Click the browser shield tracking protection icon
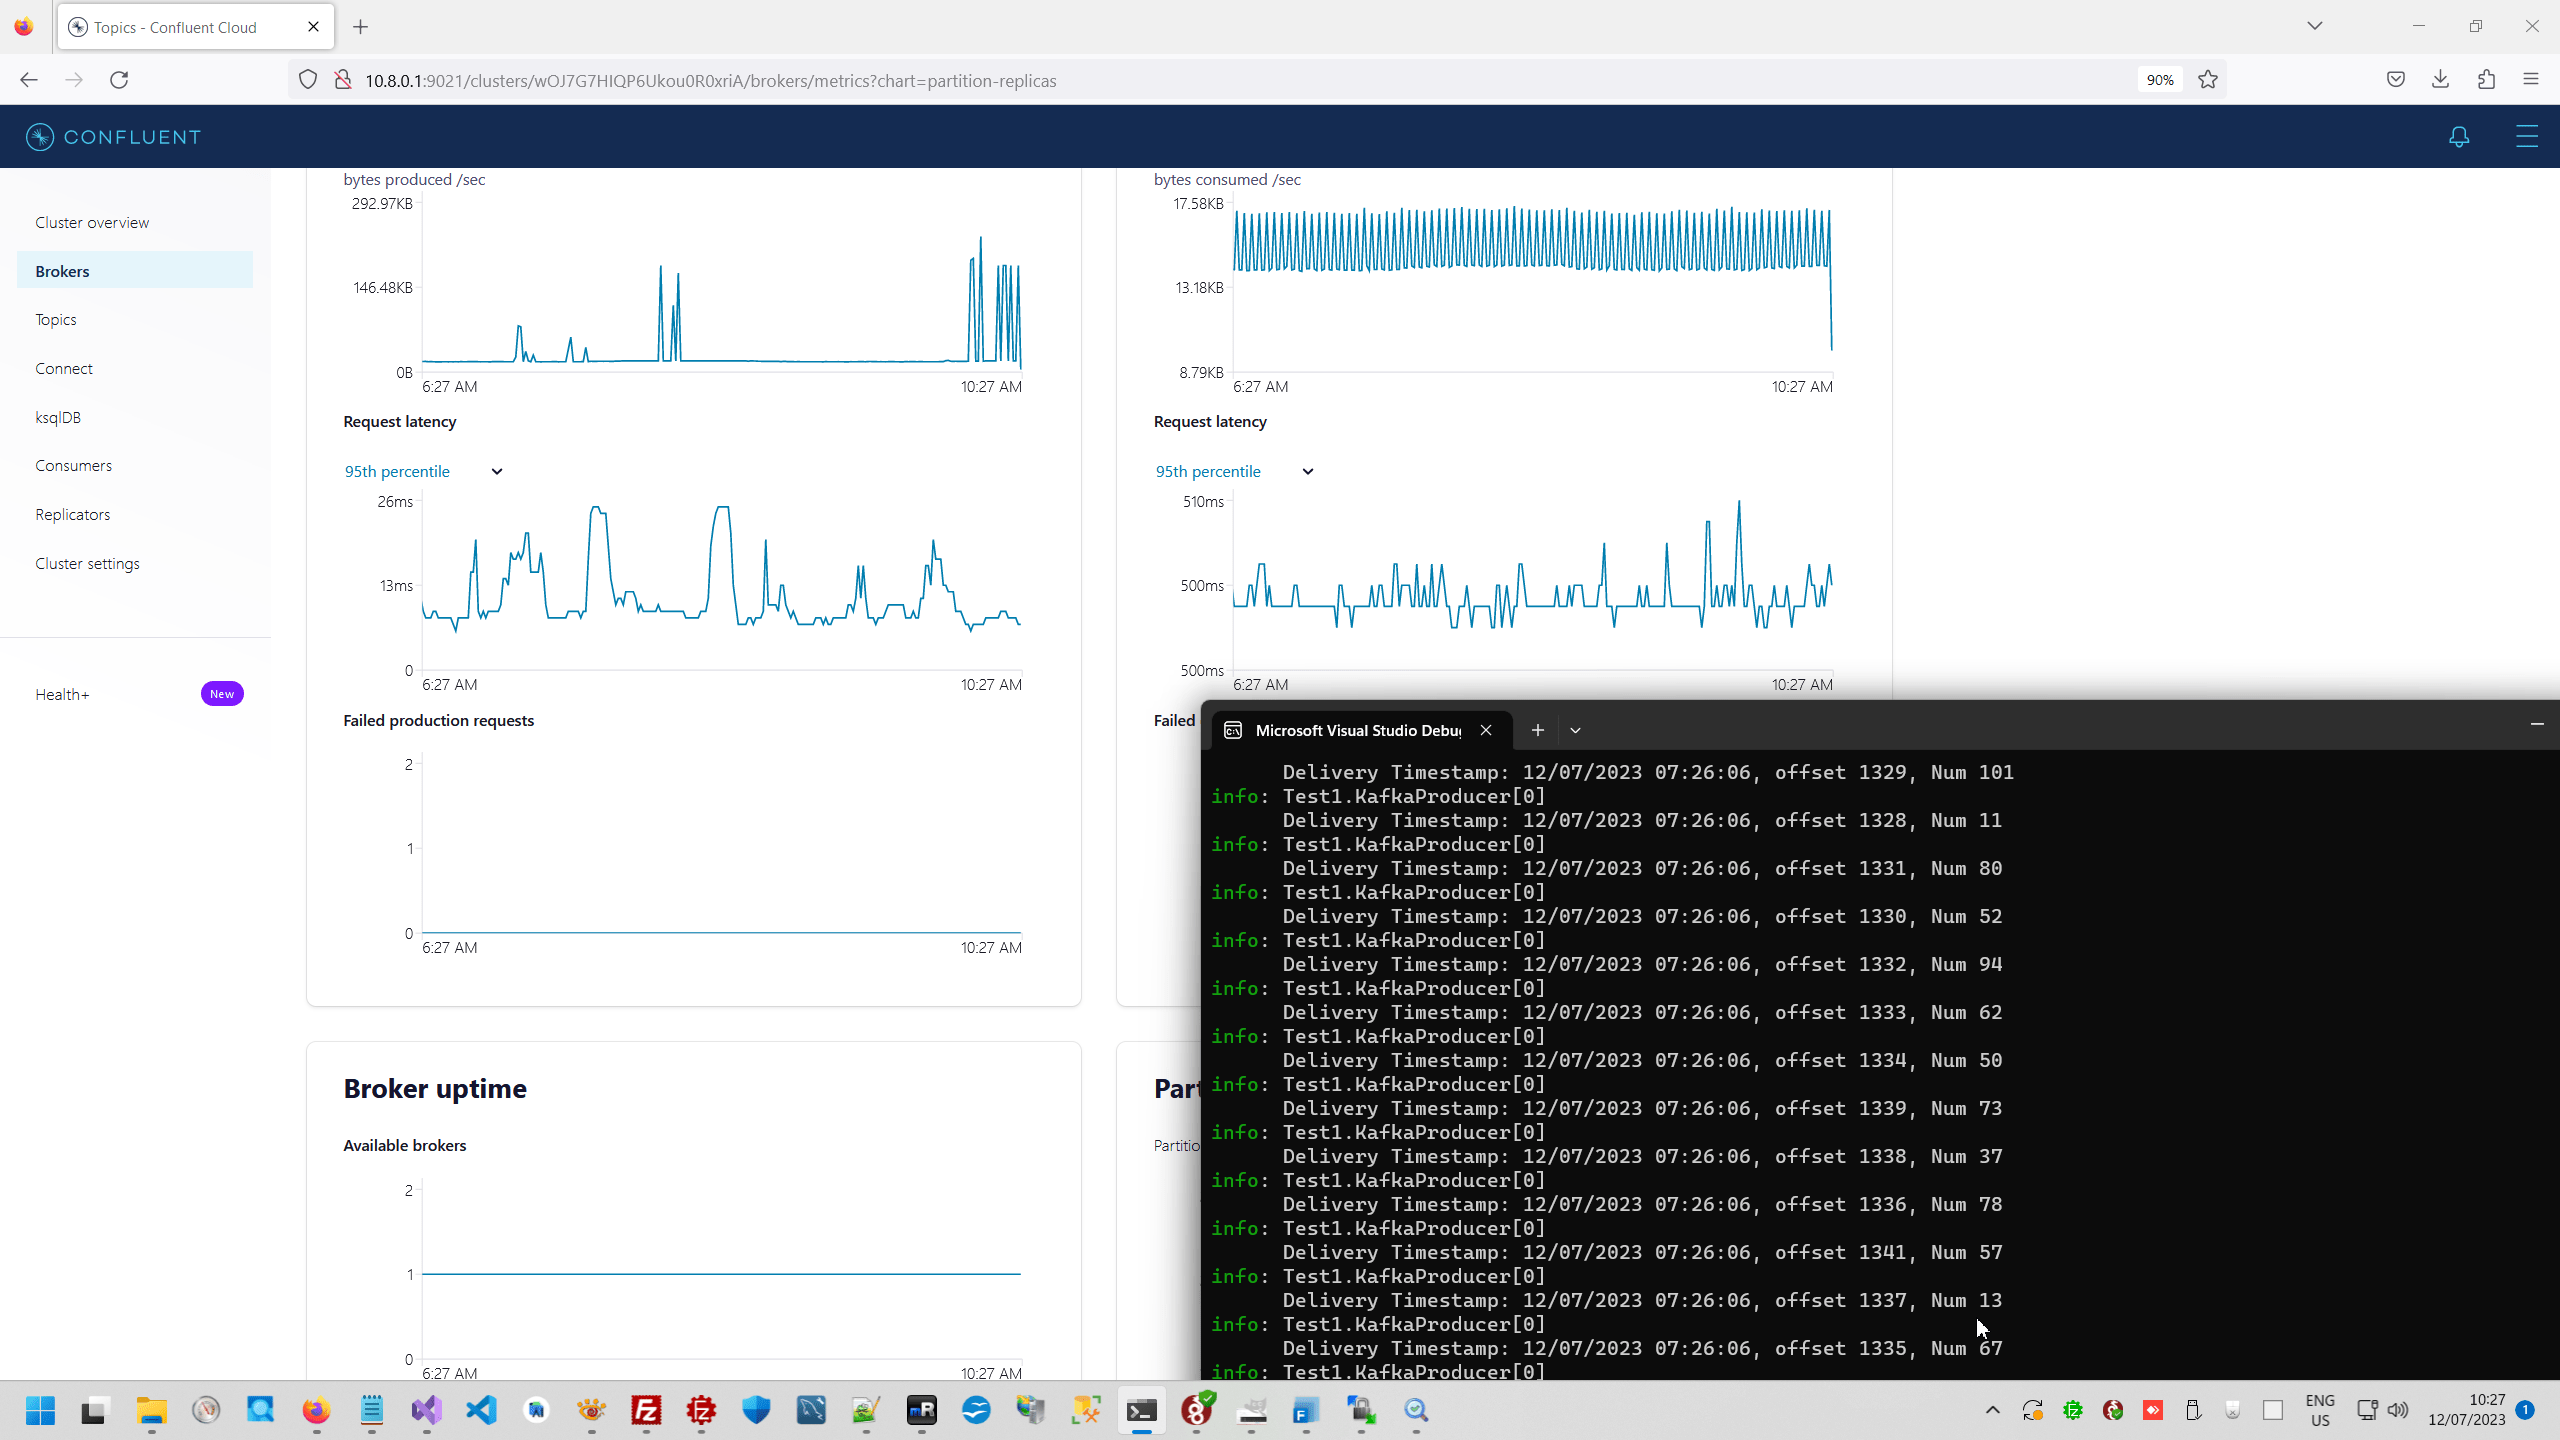The width and height of the screenshot is (2560, 1440). click(307, 80)
